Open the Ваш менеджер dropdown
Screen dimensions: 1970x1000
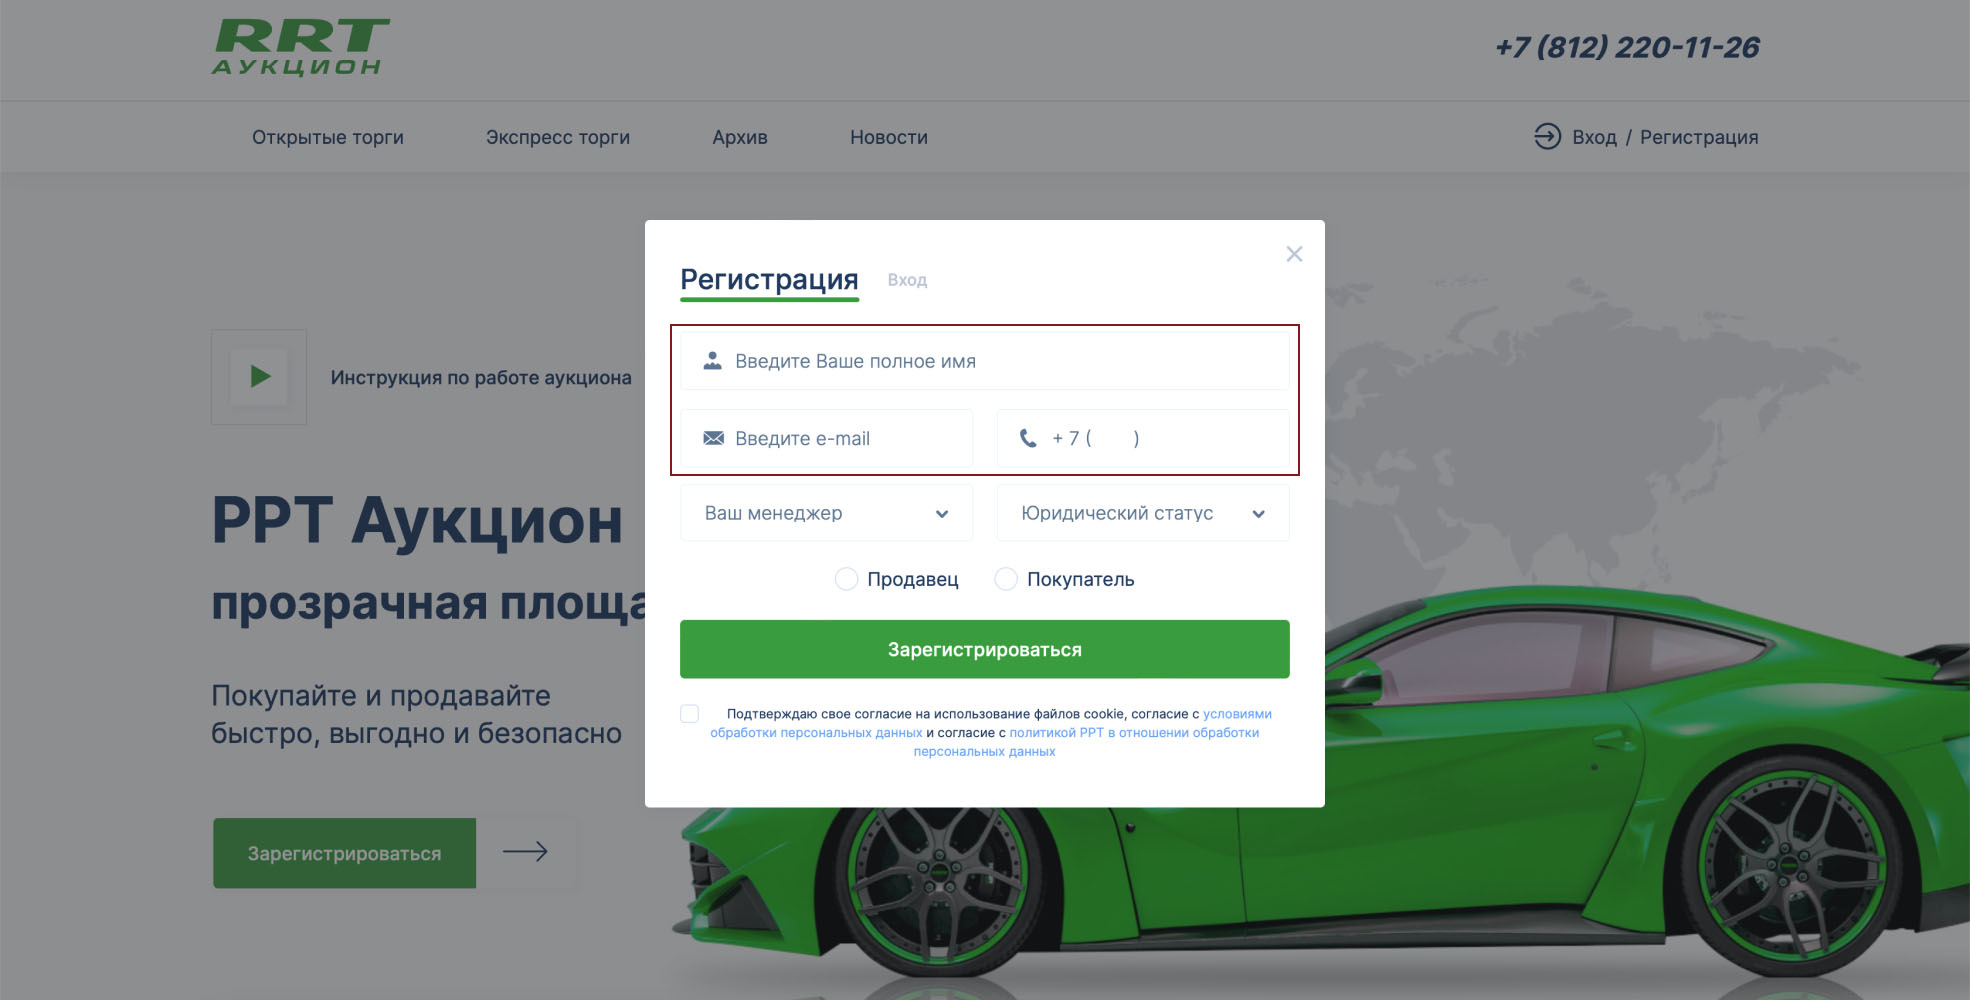point(827,513)
